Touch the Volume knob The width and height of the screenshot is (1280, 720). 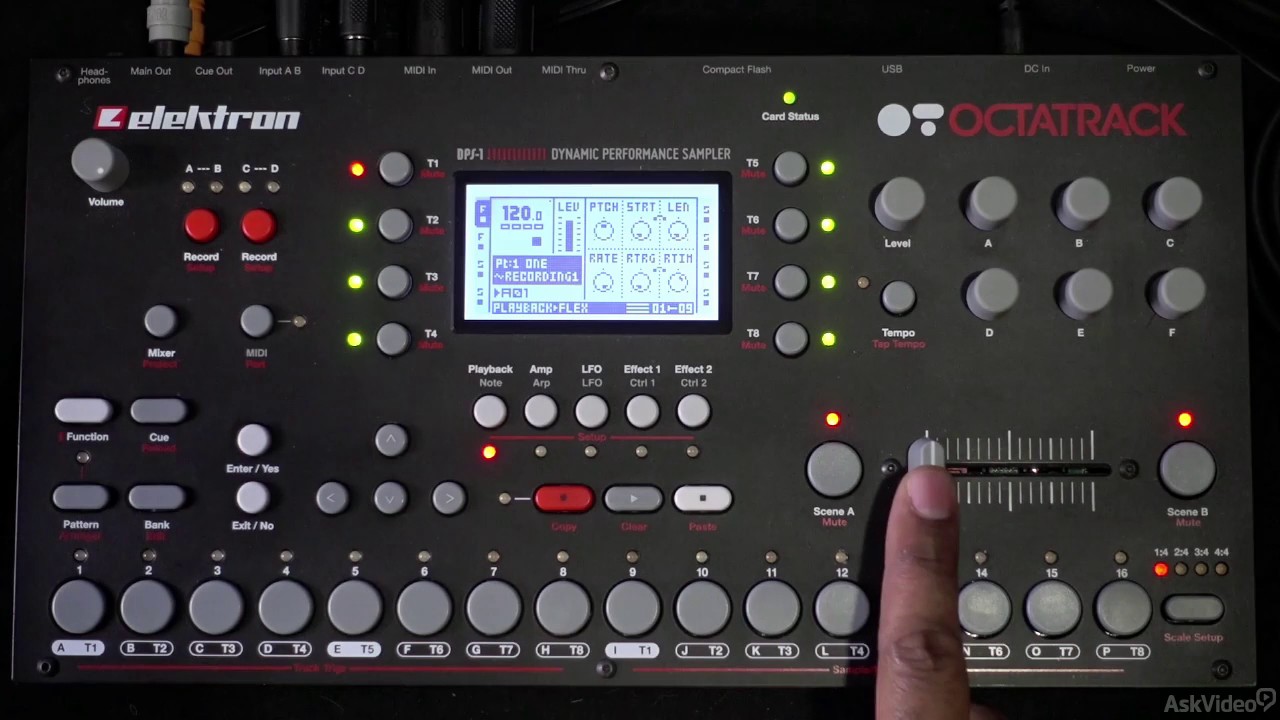(98, 164)
